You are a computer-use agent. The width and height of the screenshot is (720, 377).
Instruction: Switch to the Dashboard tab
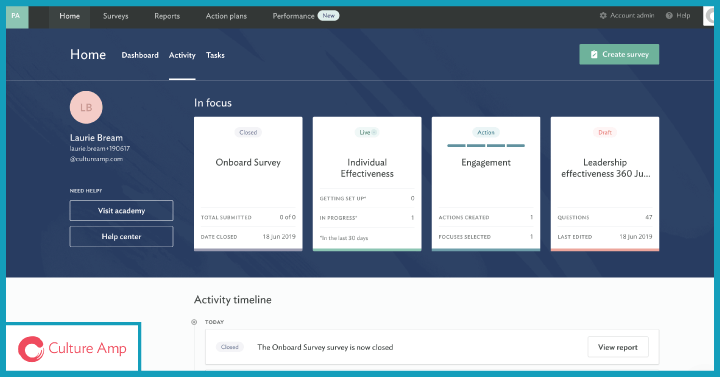tap(140, 55)
